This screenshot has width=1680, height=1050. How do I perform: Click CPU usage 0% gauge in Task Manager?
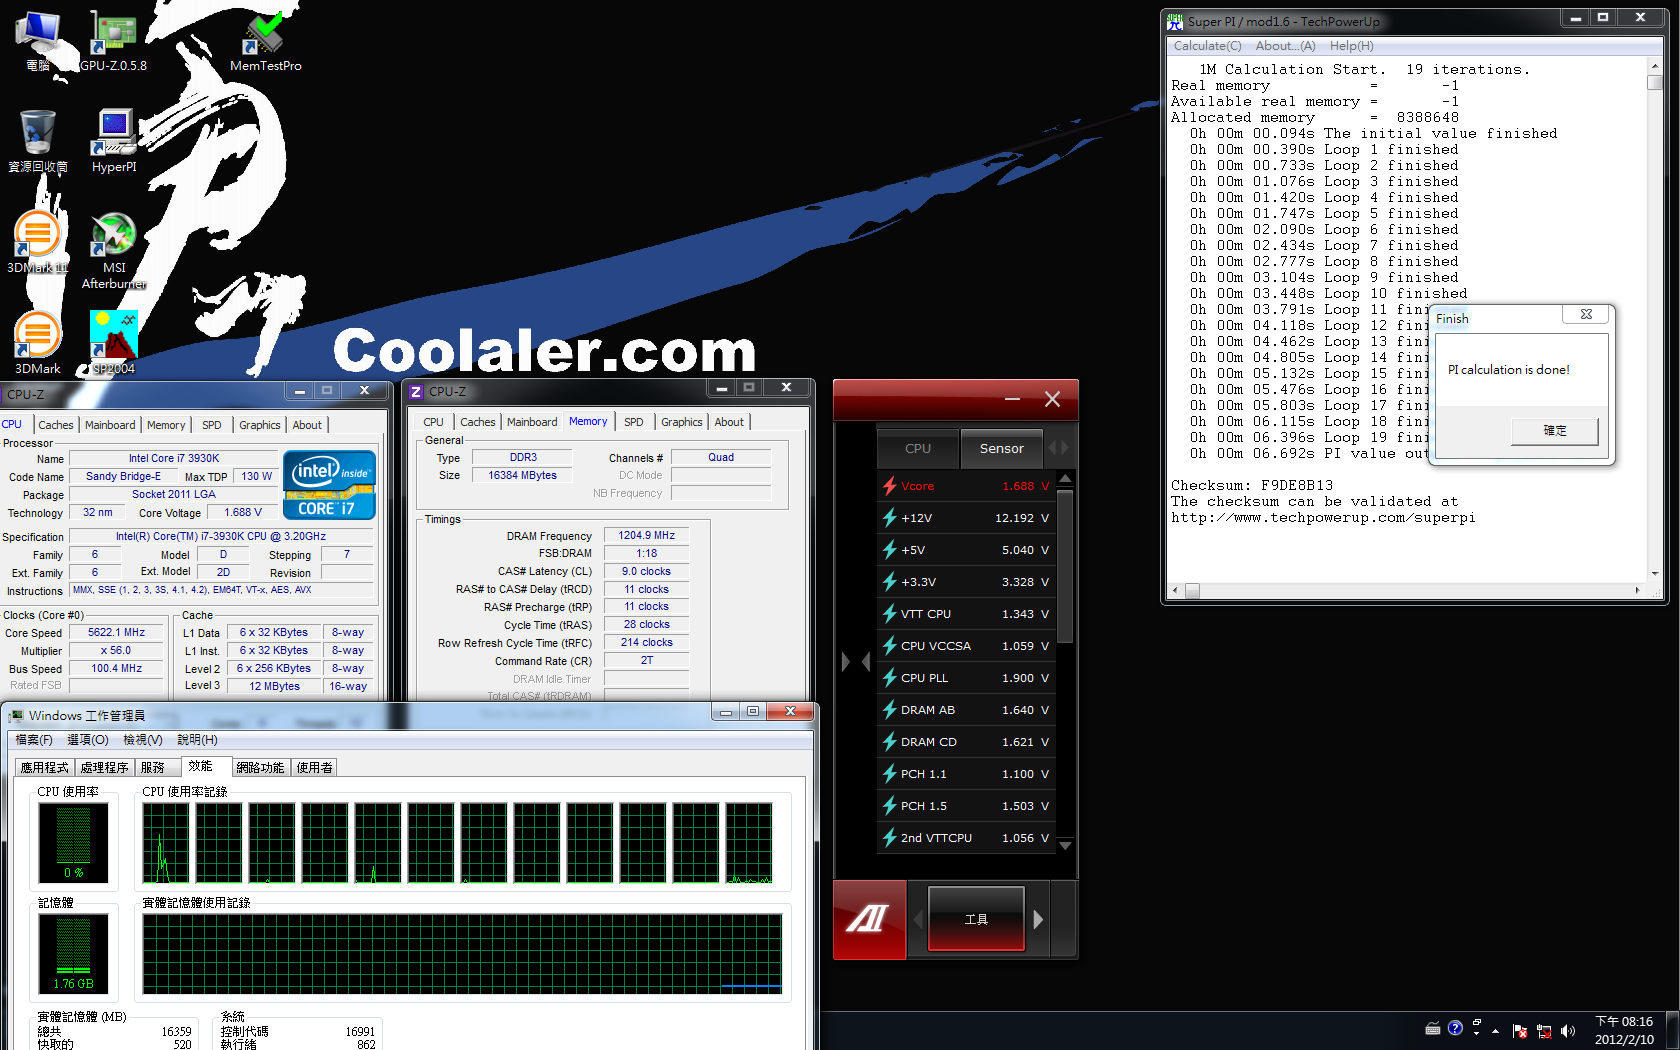click(74, 842)
